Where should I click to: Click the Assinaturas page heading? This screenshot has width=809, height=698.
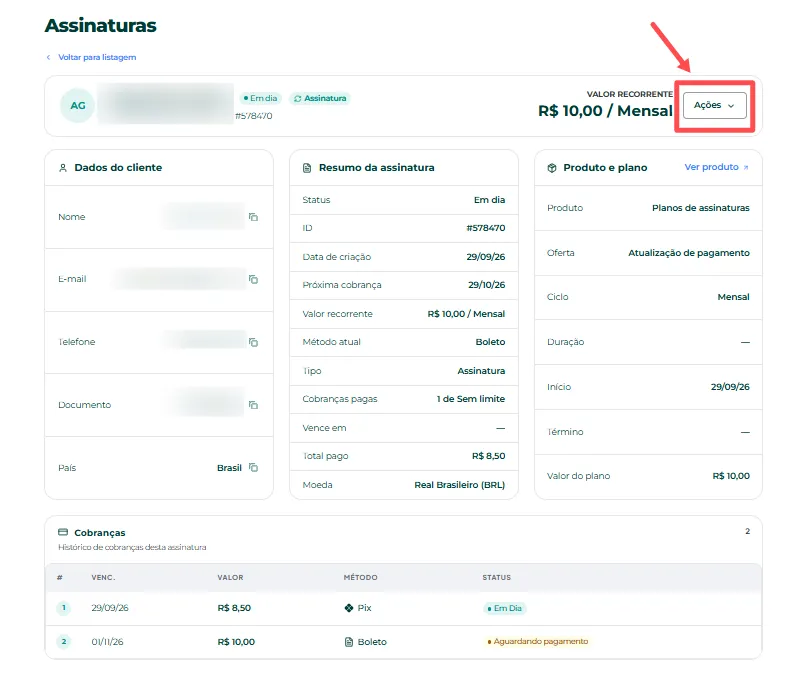click(101, 25)
